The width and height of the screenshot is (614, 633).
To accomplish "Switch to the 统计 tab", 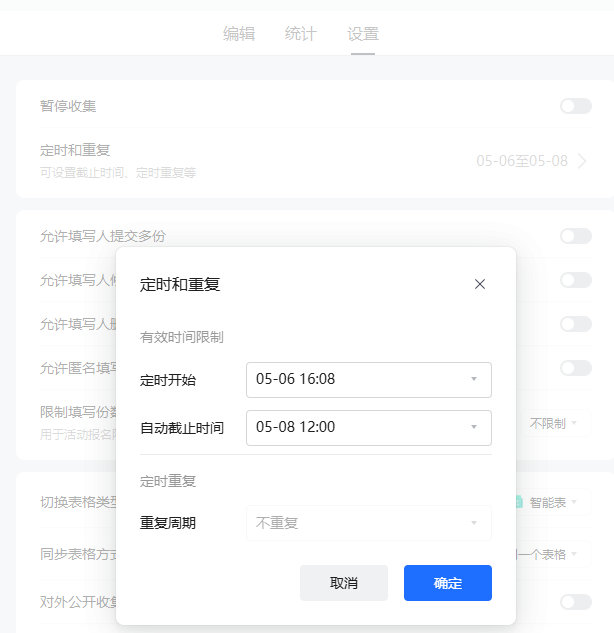I will (x=300, y=34).
